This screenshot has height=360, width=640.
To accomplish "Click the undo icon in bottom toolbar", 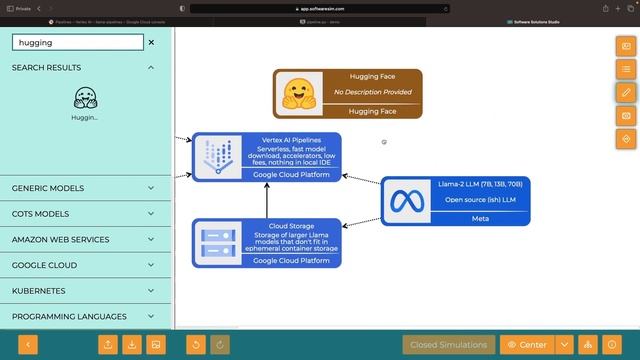I will pyautogui.click(x=196, y=345).
